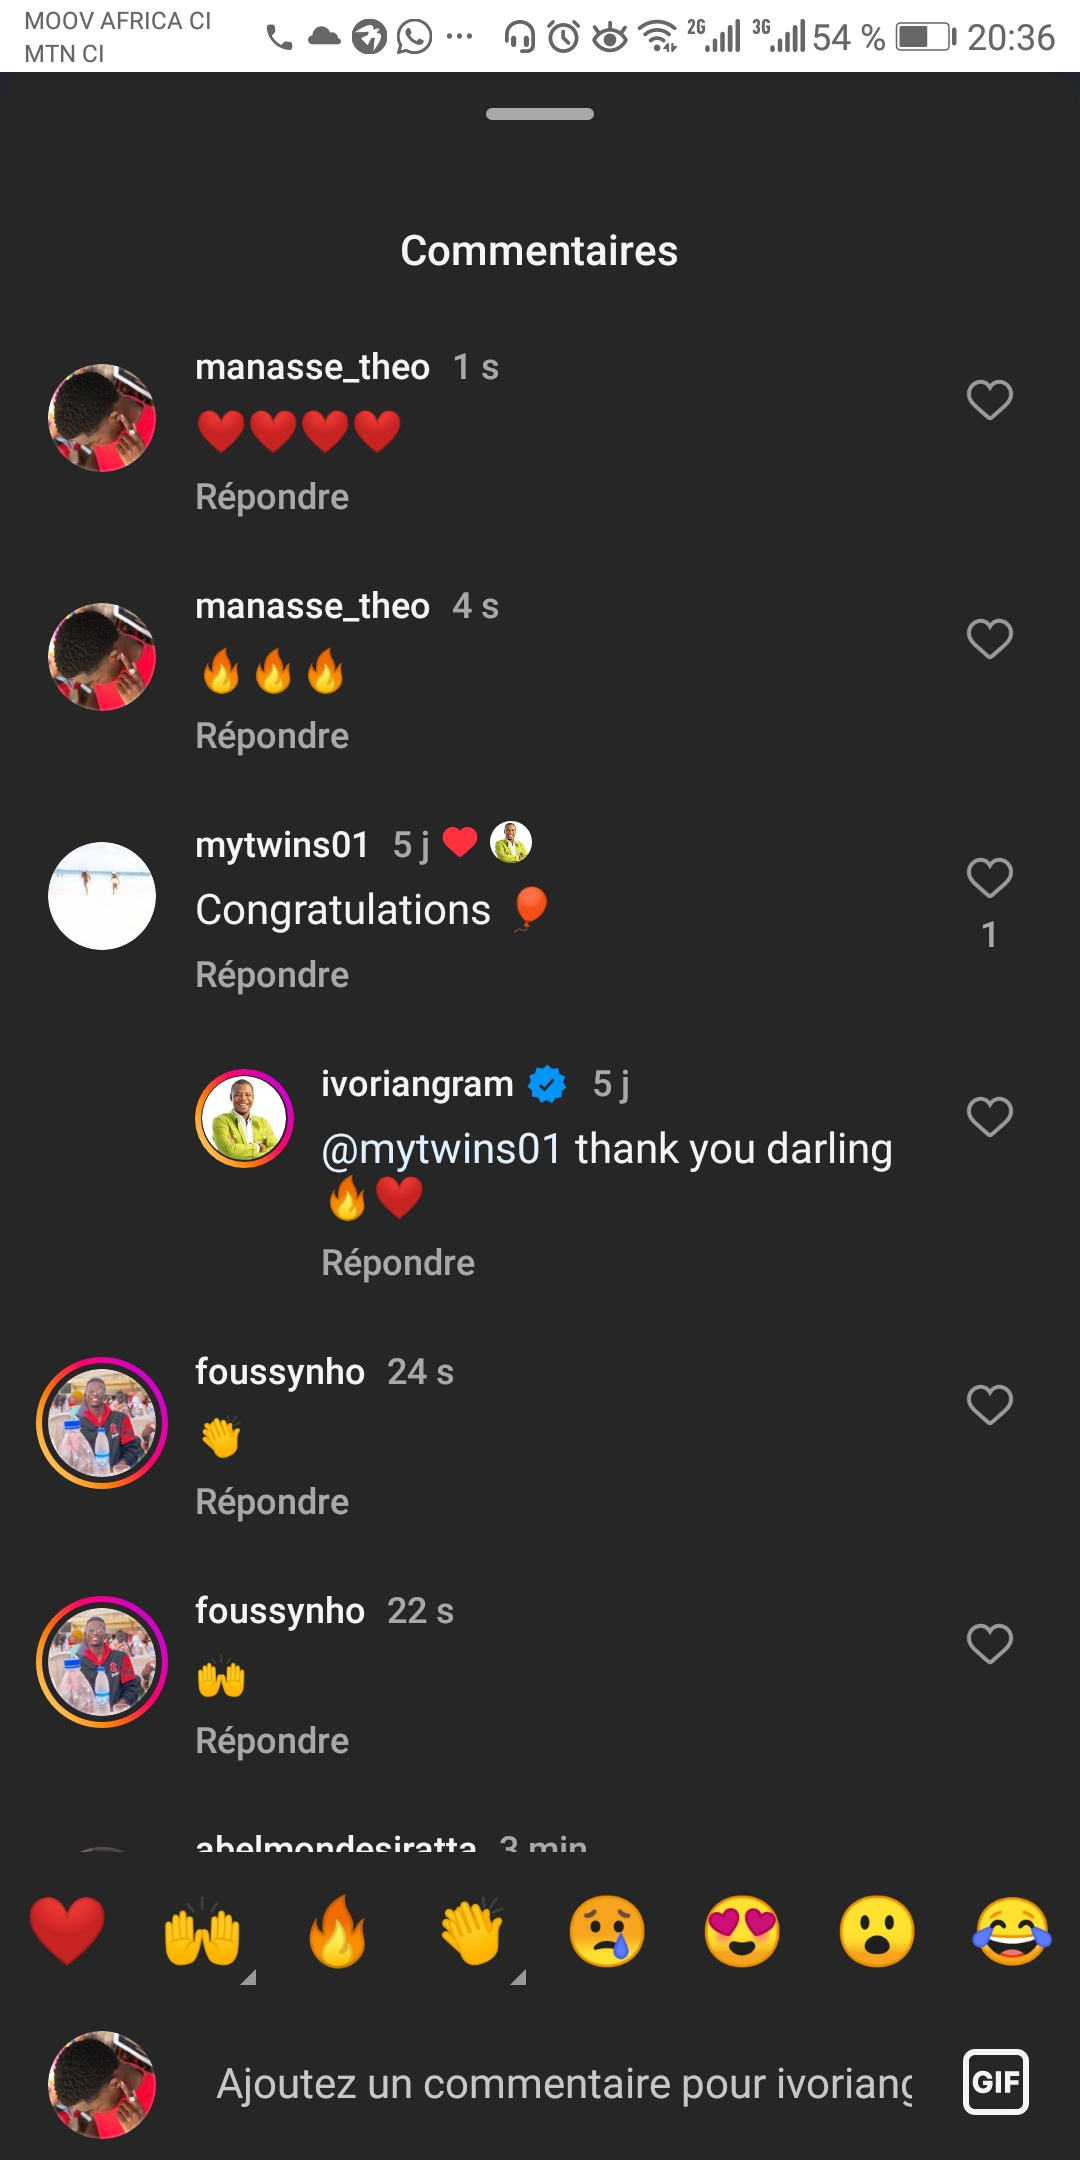
Task: Like manasse_theo's four hearts comment
Action: (989, 400)
